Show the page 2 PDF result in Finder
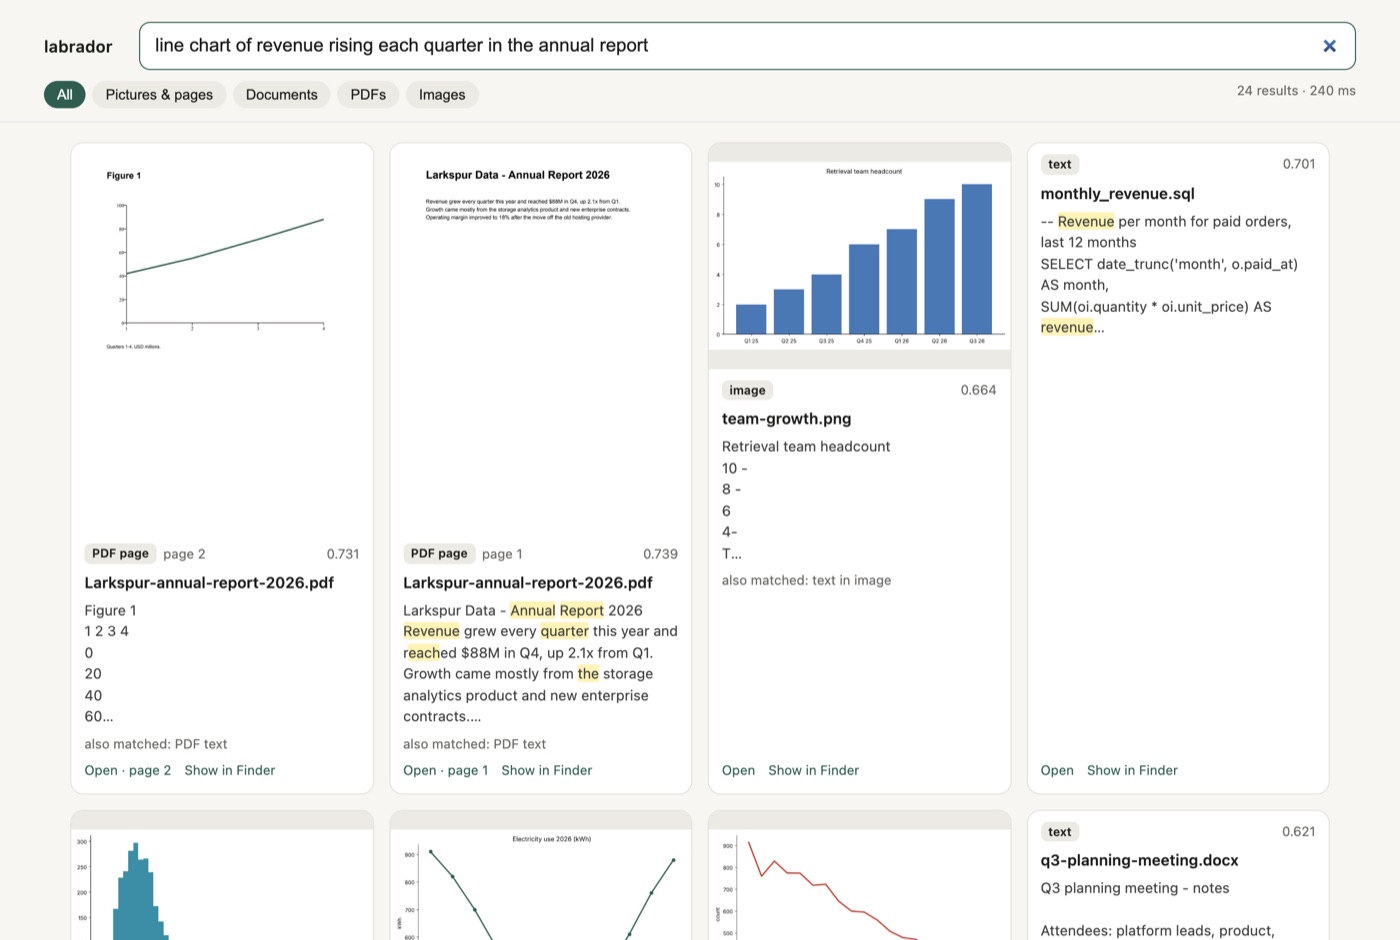The height and width of the screenshot is (940, 1400). pyautogui.click(x=230, y=770)
